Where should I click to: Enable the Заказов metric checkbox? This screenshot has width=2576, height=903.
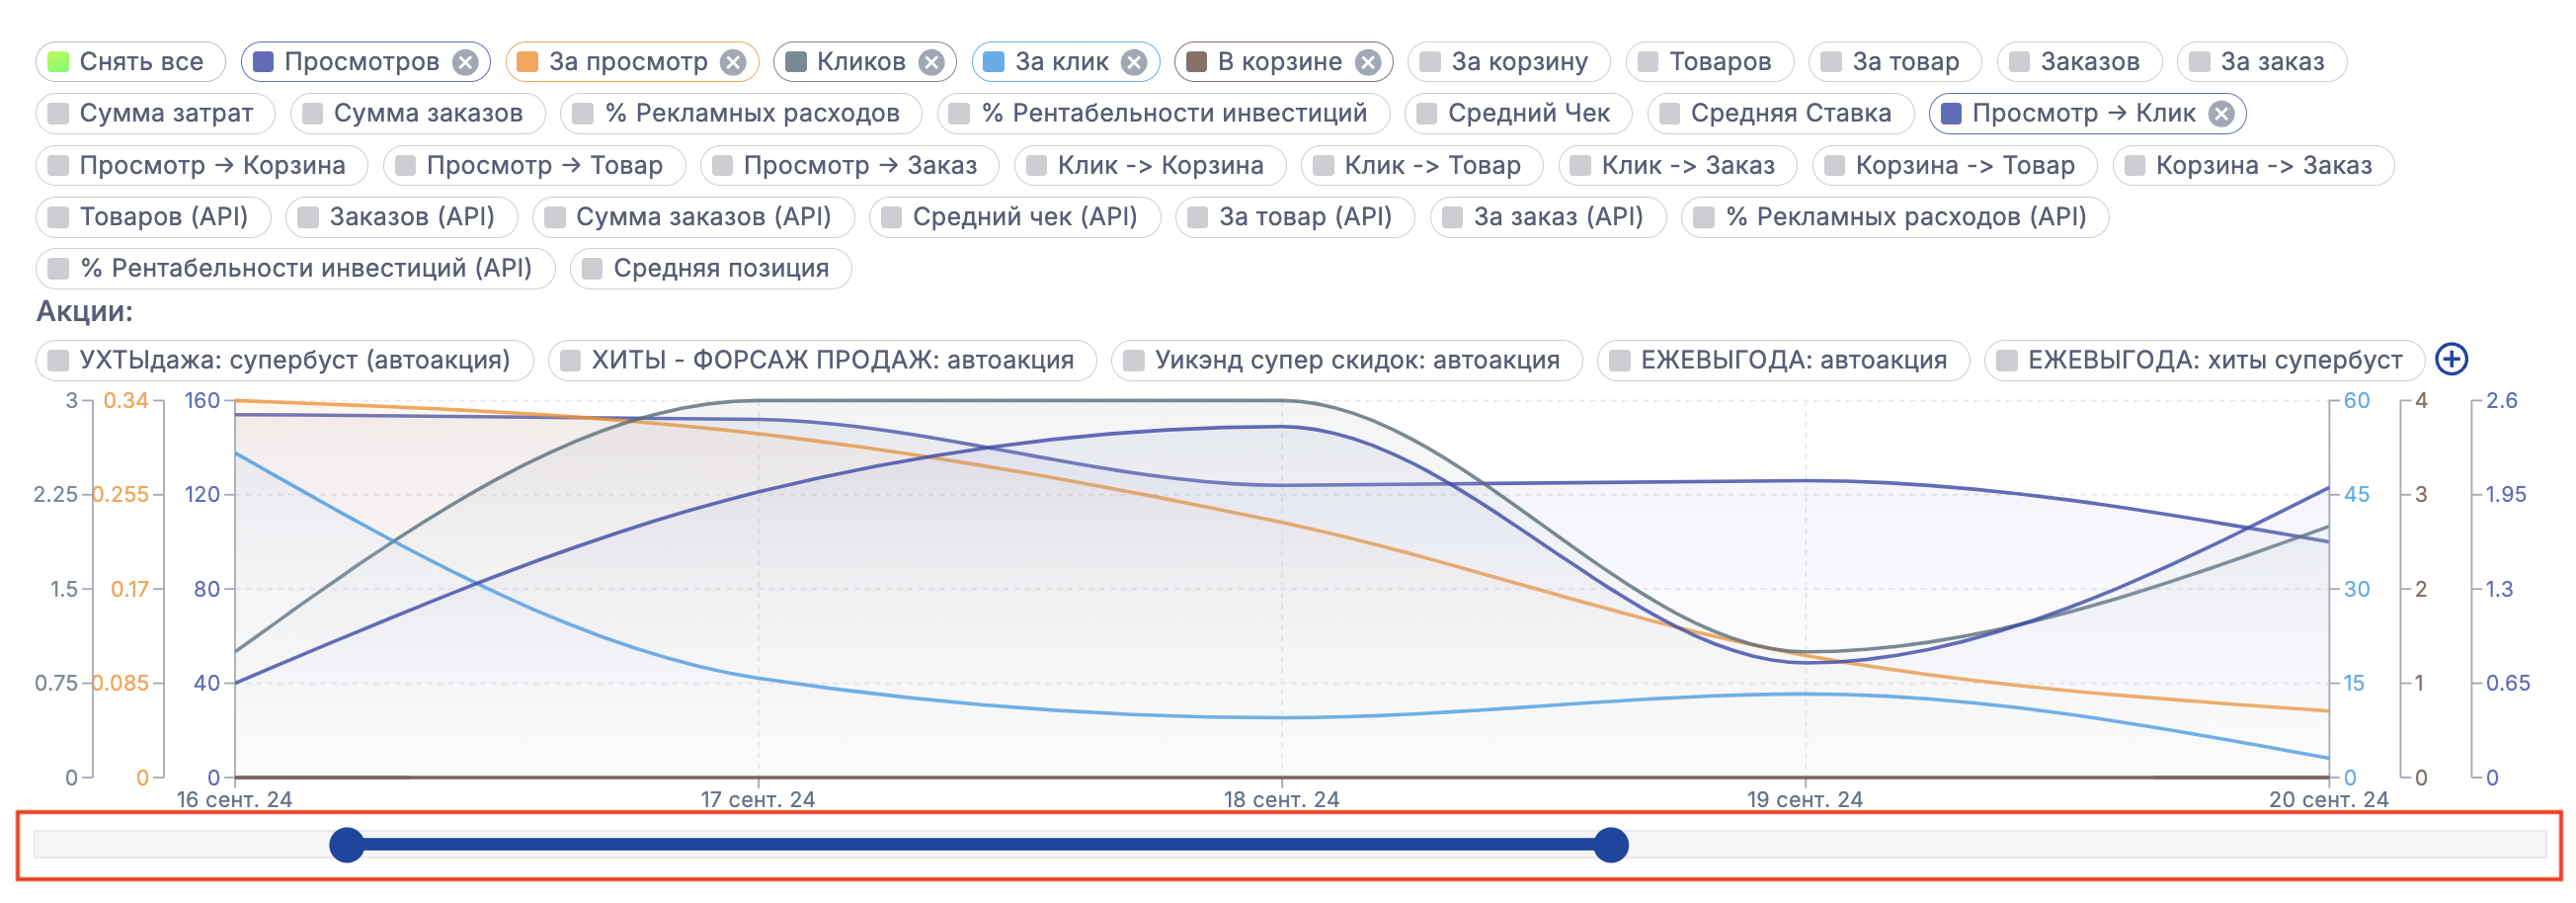[2078, 62]
